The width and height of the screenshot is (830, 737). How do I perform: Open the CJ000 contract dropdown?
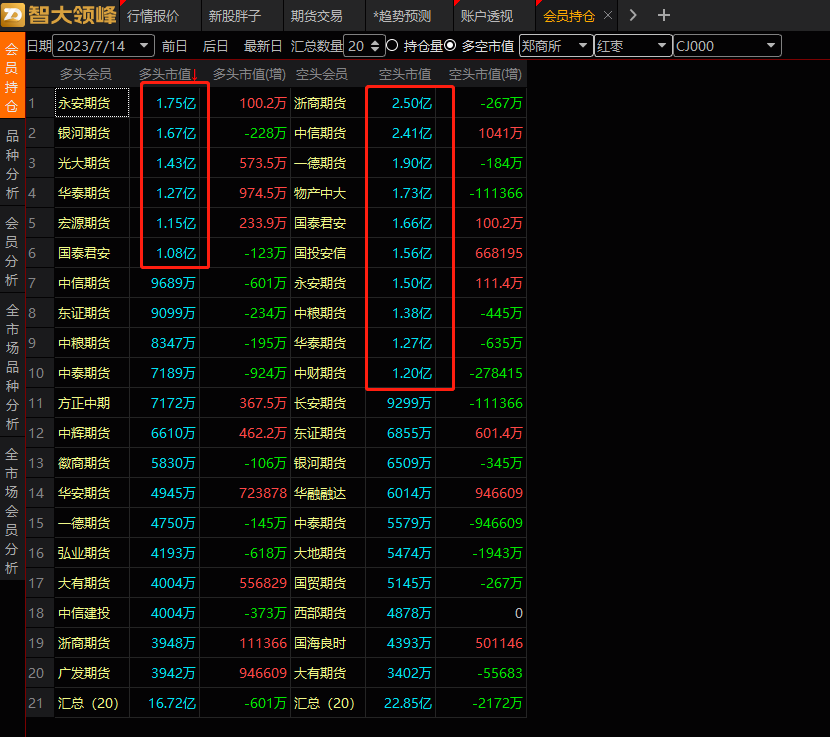(727, 46)
